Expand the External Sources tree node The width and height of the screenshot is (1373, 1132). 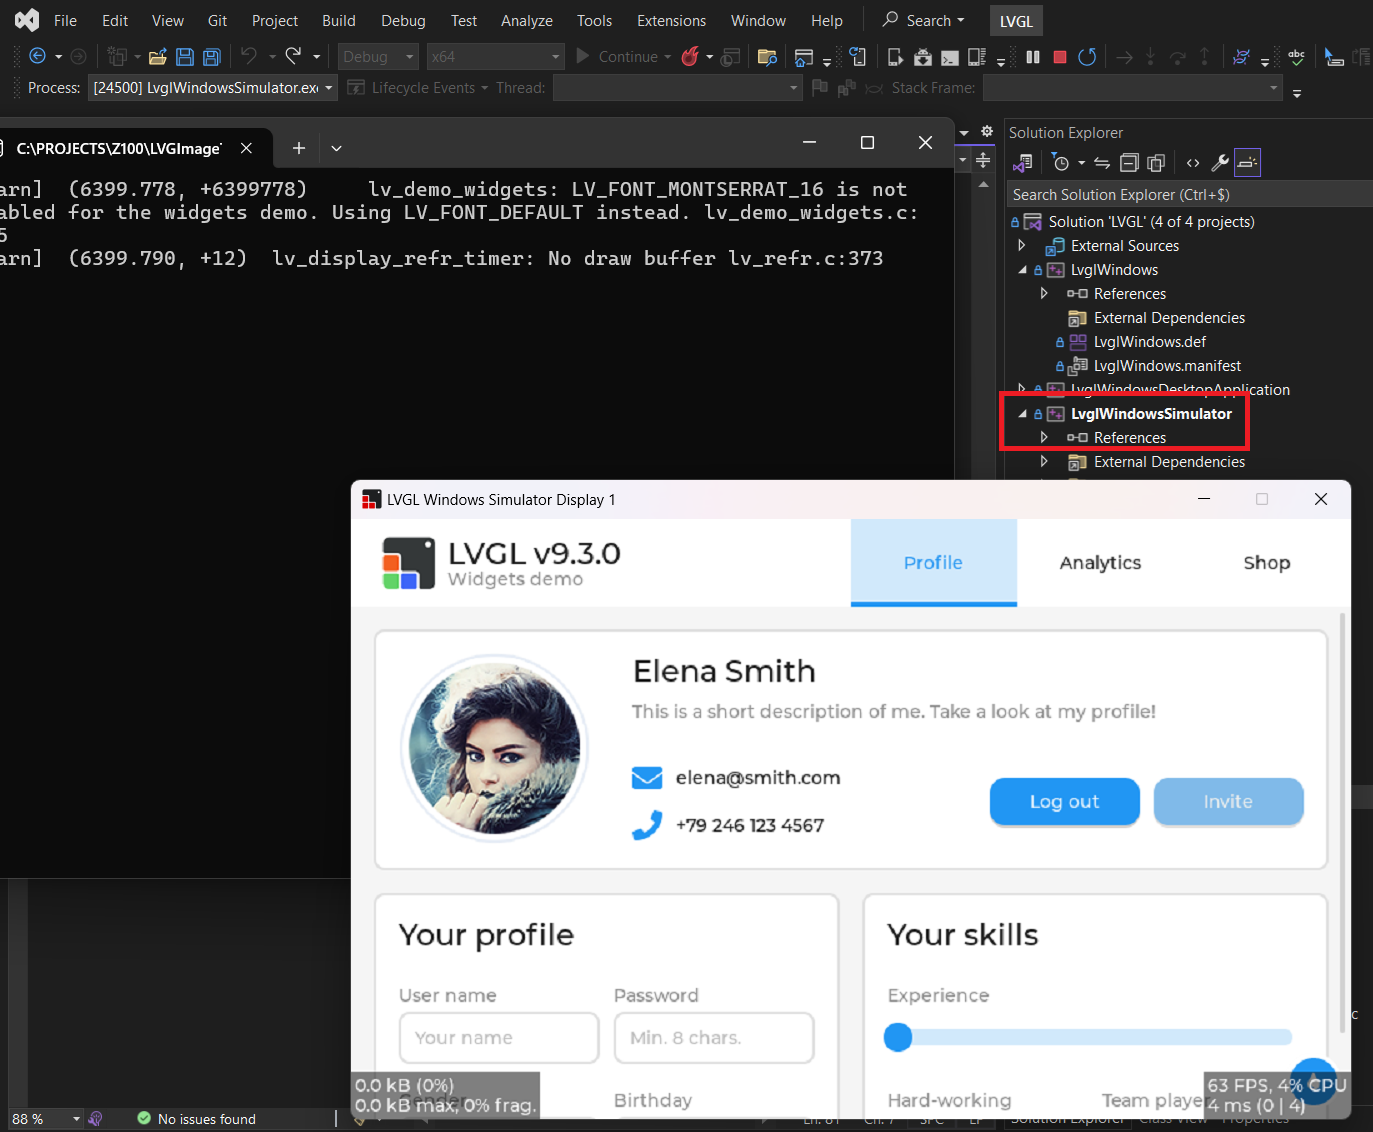pyautogui.click(x=1021, y=245)
